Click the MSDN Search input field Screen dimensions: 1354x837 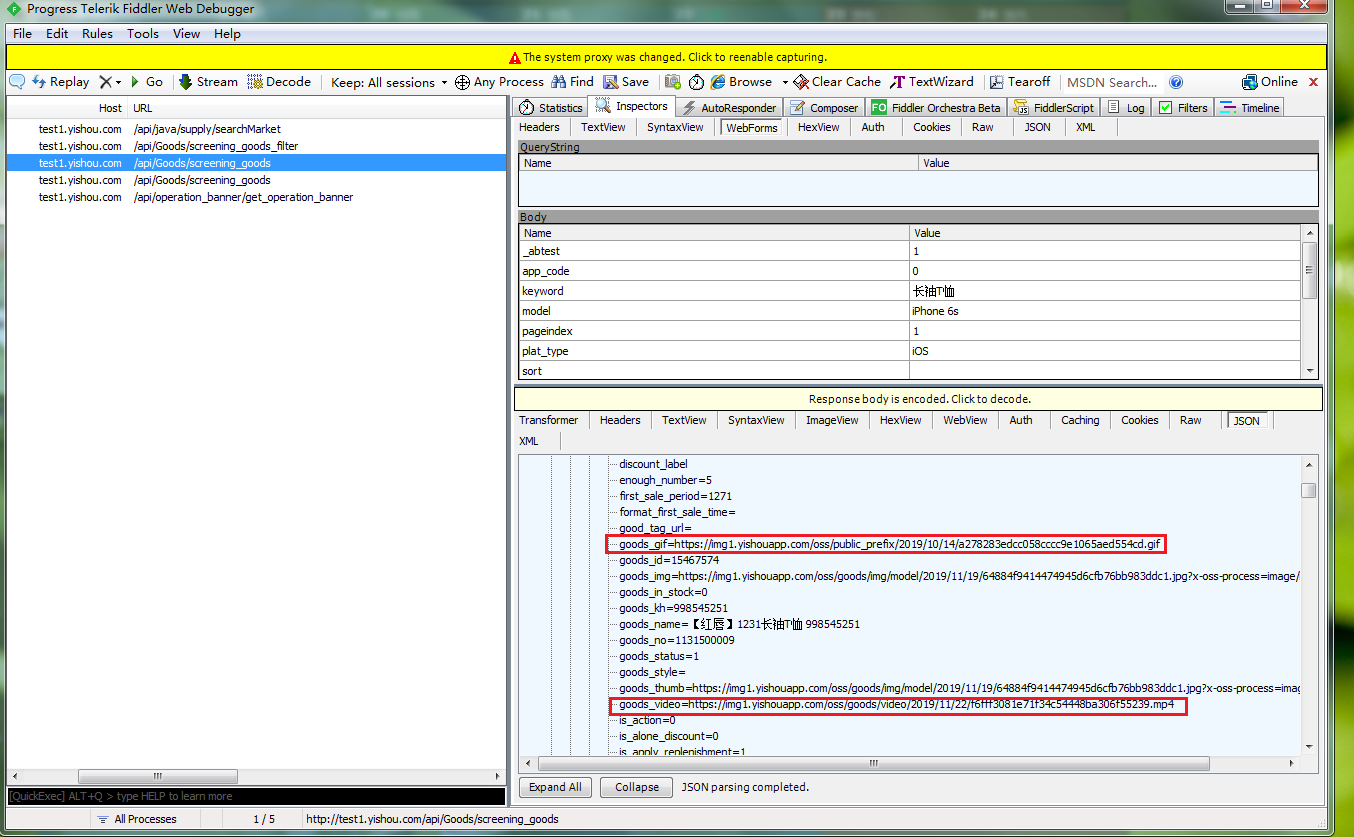coord(1112,82)
